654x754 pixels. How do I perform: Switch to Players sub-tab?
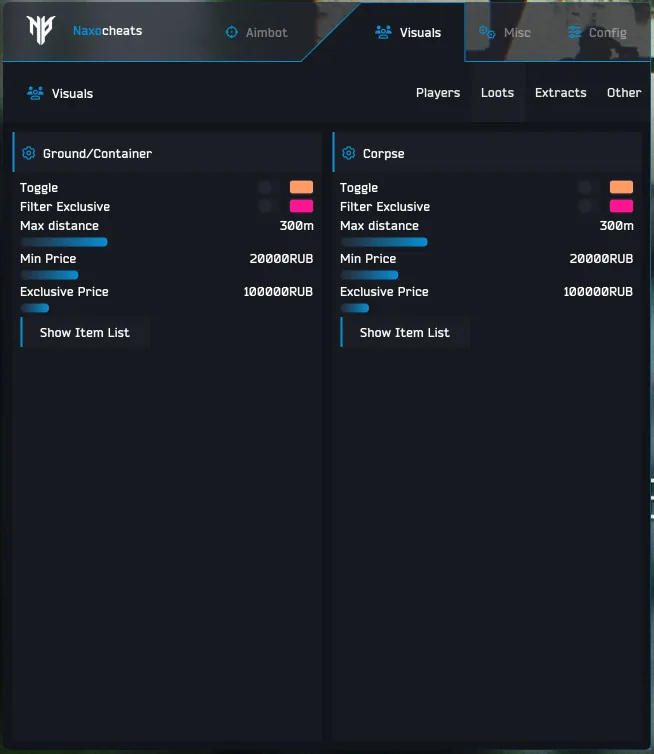(x=438, y=93)
